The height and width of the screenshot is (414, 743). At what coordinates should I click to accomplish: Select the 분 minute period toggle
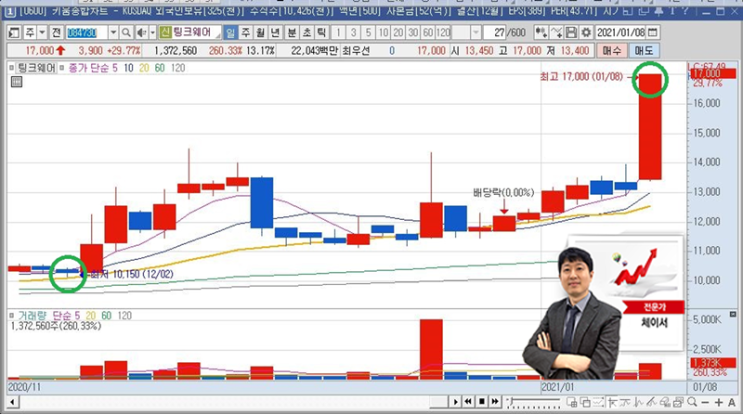pos(291,33)
